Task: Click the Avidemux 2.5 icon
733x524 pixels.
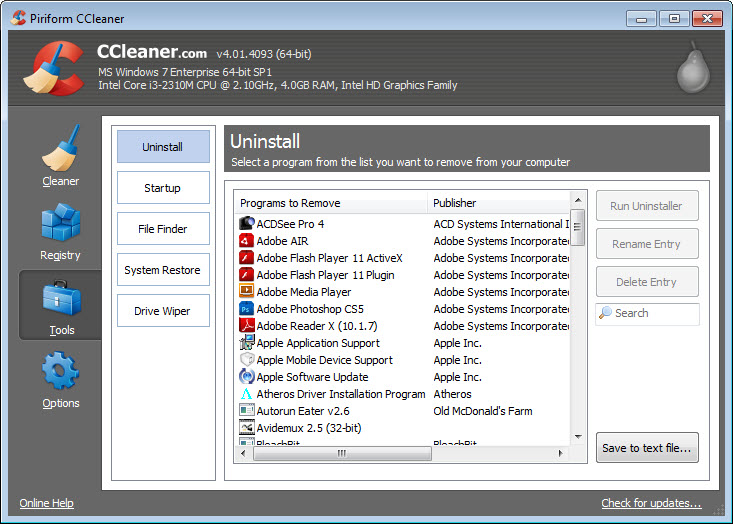Action: point(246,428)
